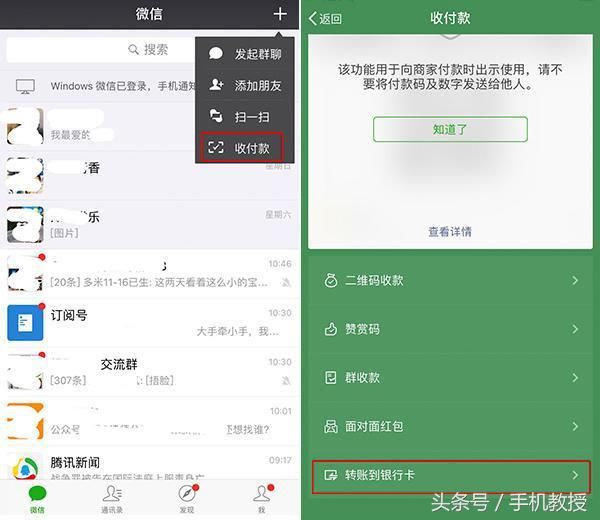
Task: Expand the 二维码收款 chevron arrow
Action: [575, 280]
